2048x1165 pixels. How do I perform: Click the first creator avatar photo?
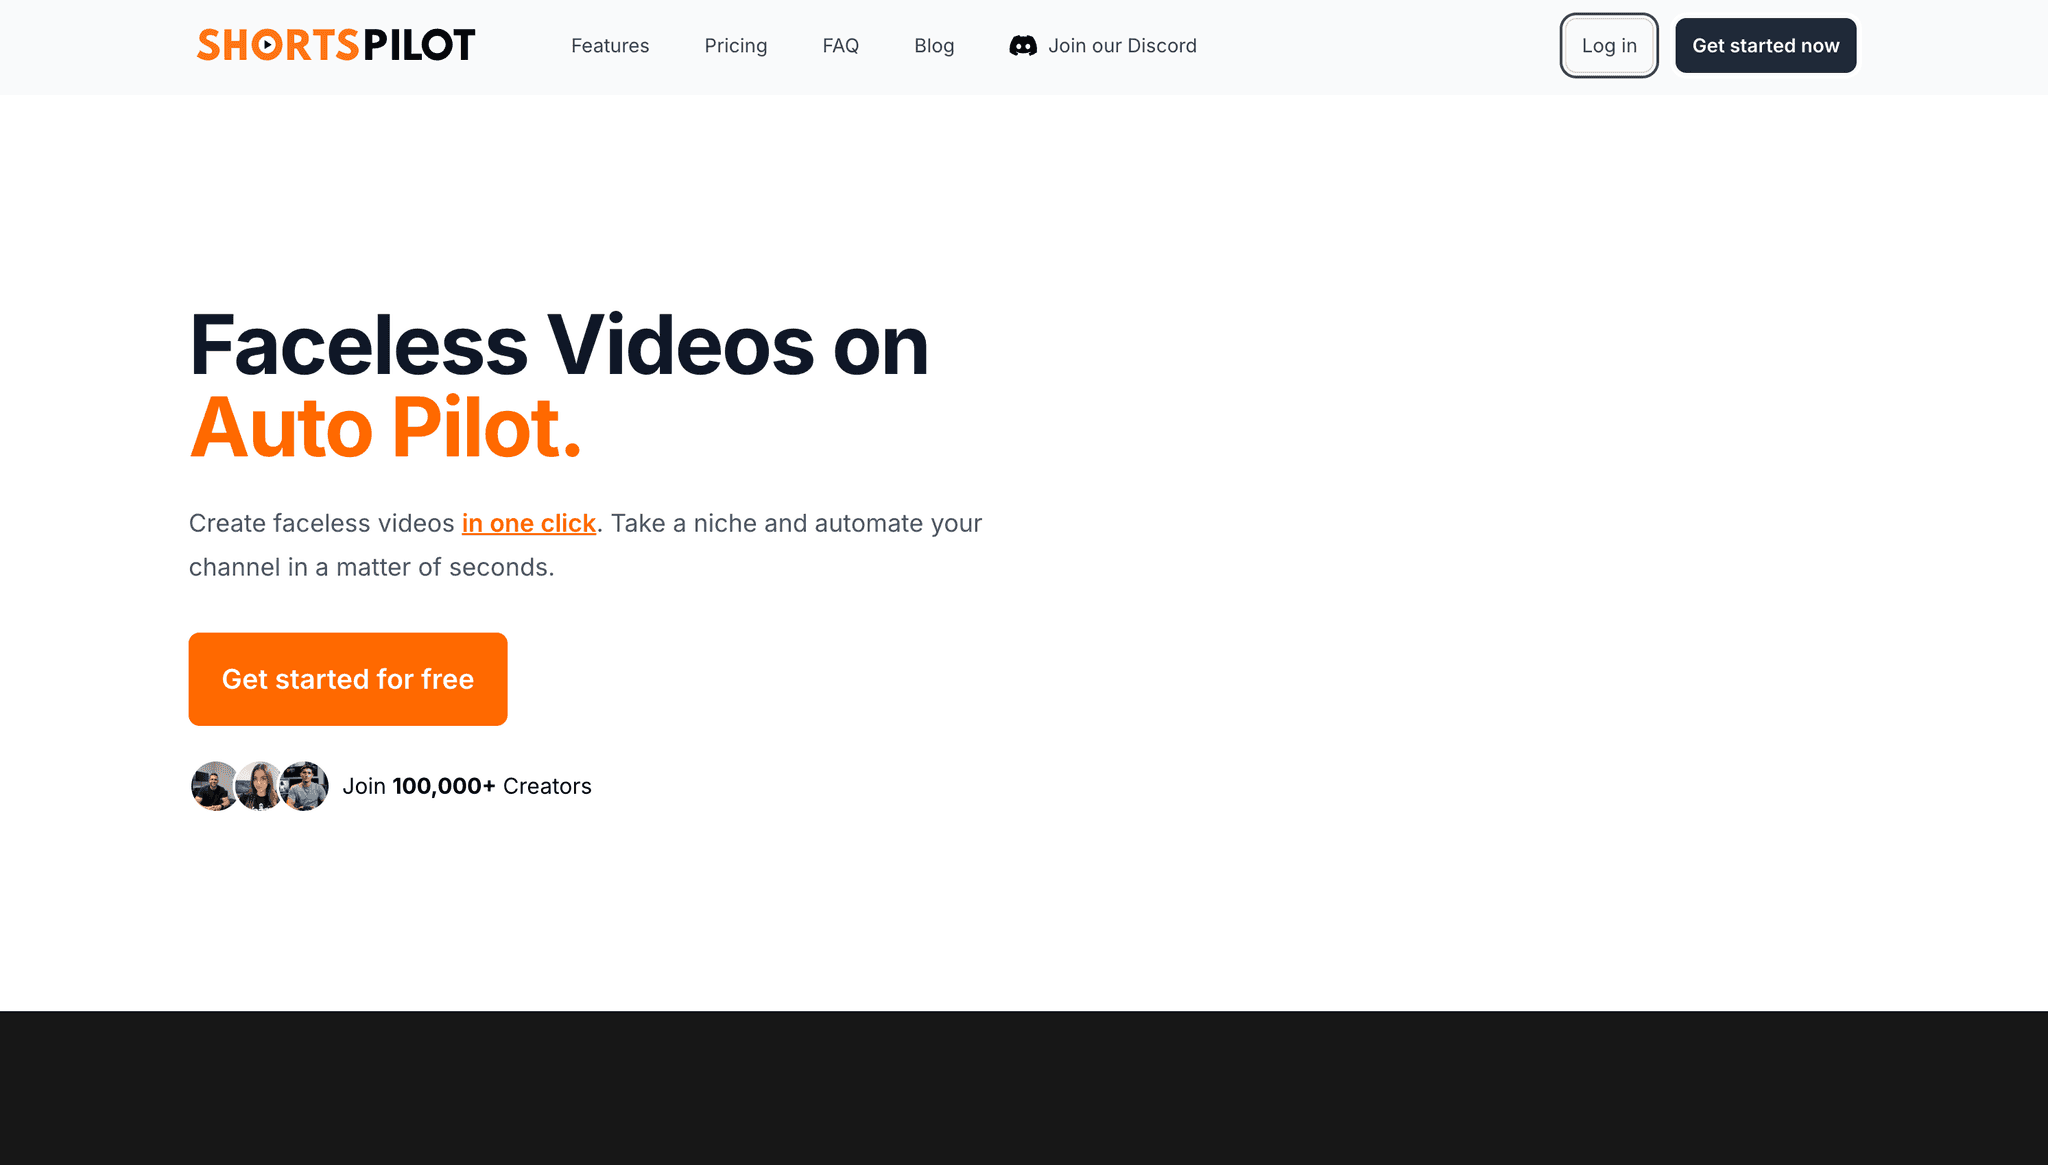pos(214,786)
